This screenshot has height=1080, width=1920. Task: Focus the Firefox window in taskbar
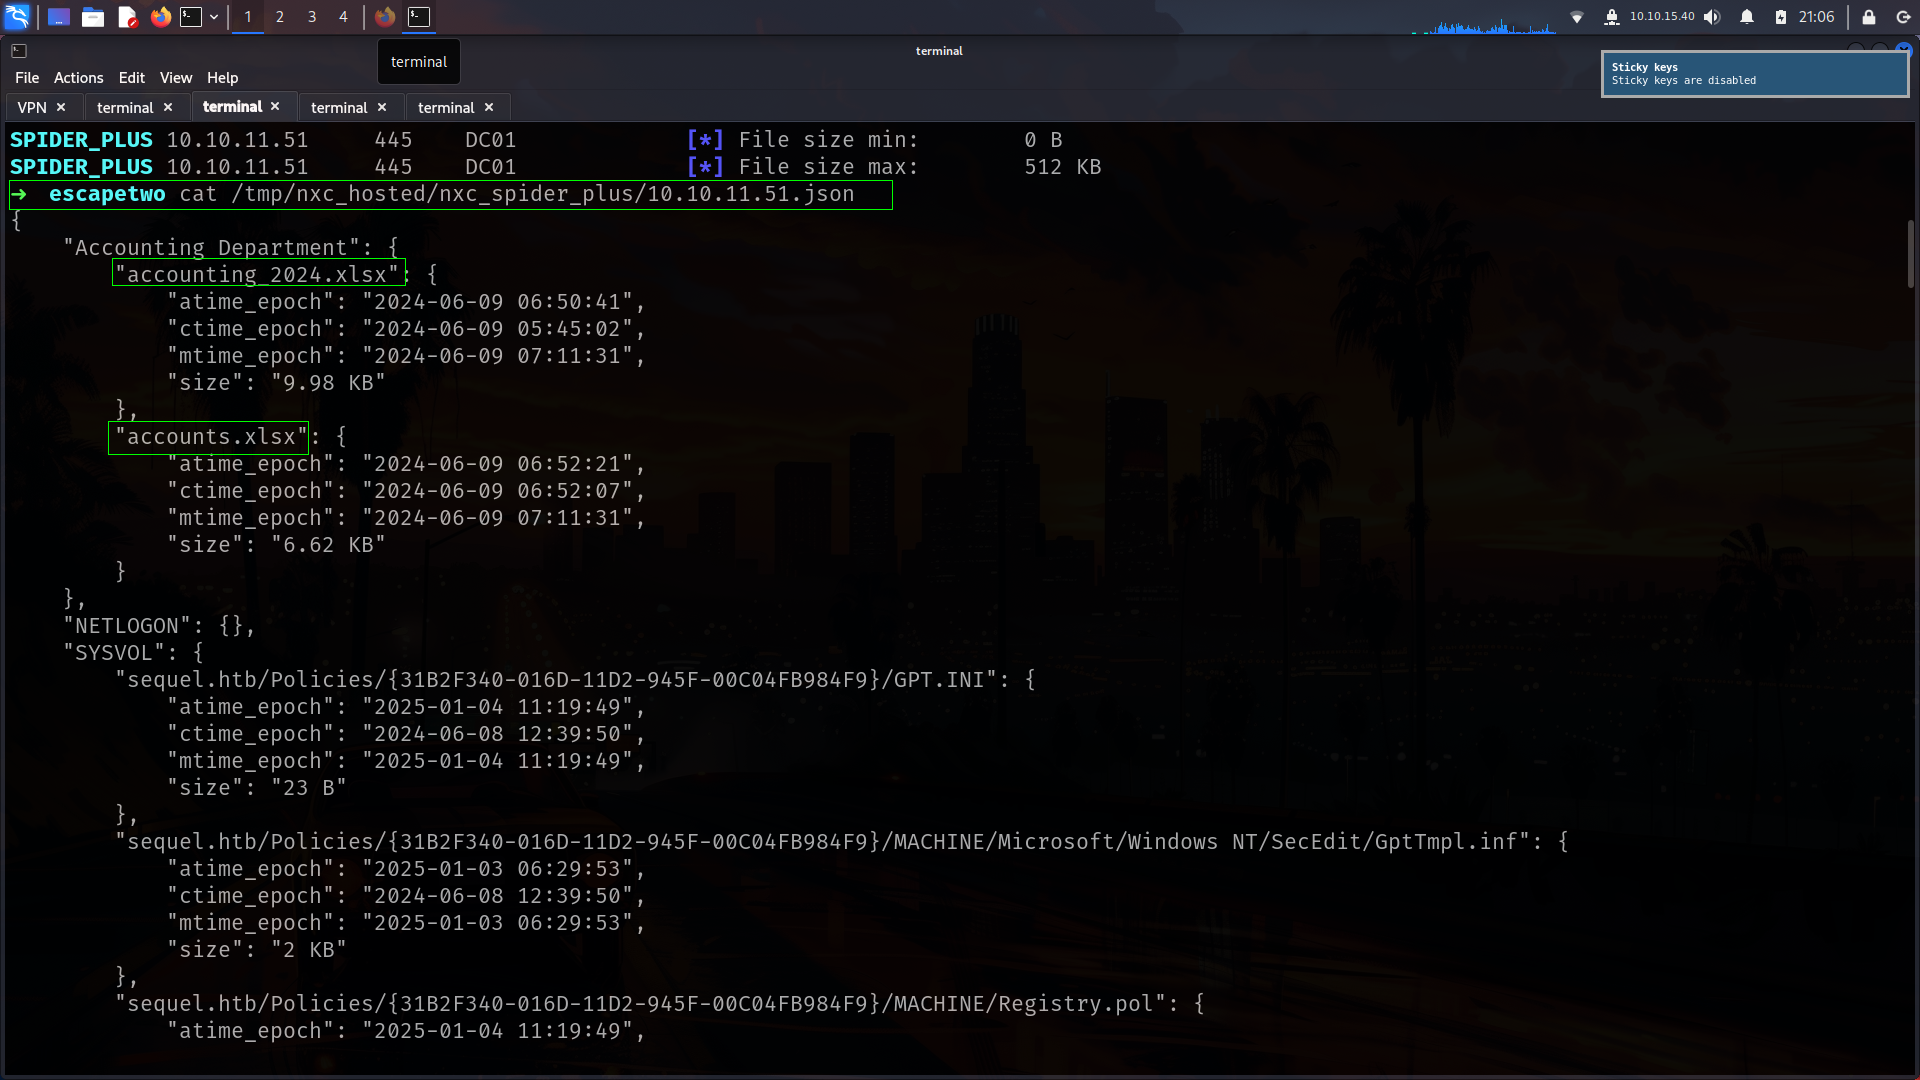pos(385,17)
